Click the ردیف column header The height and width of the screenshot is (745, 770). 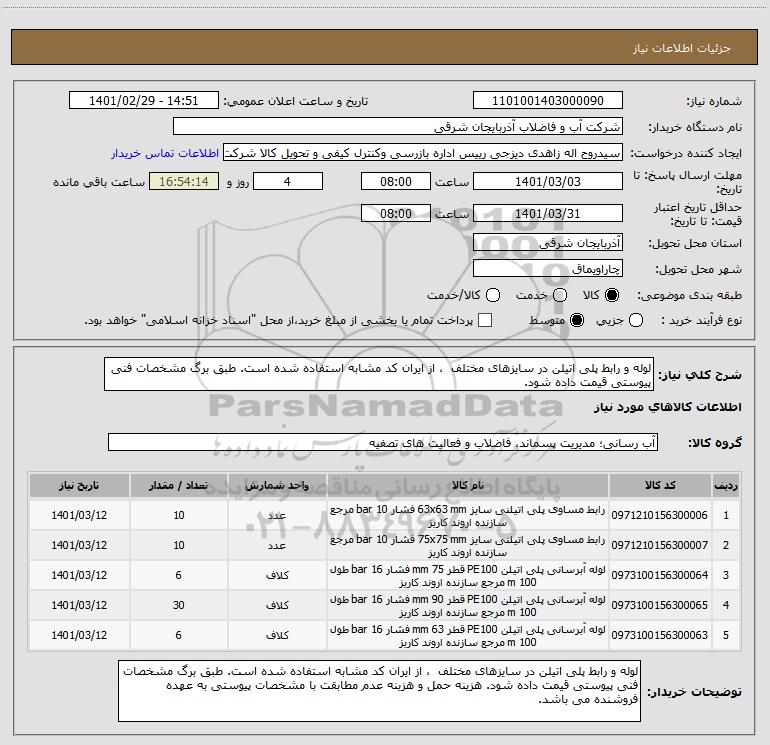tap(726, 485)
